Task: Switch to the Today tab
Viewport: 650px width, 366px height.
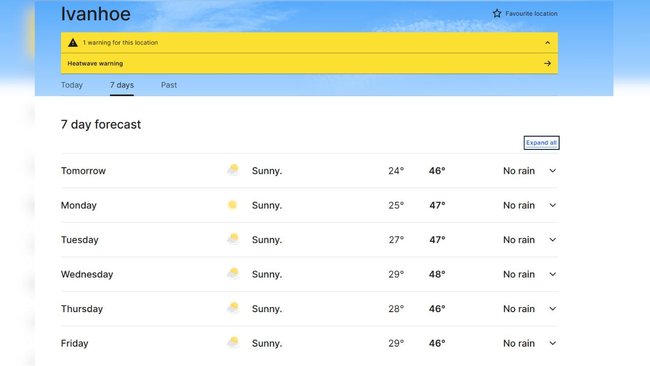Action: (x=72, y=85)
